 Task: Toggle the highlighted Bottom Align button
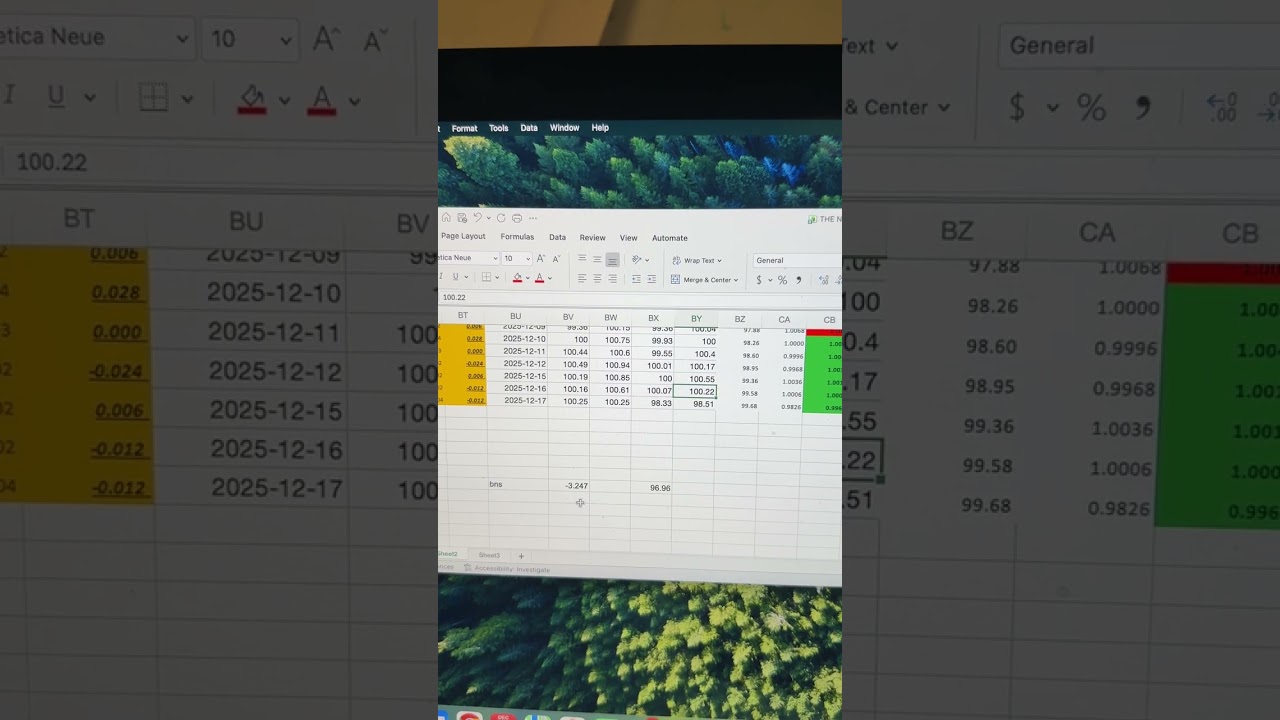click(x=612, y=259)
